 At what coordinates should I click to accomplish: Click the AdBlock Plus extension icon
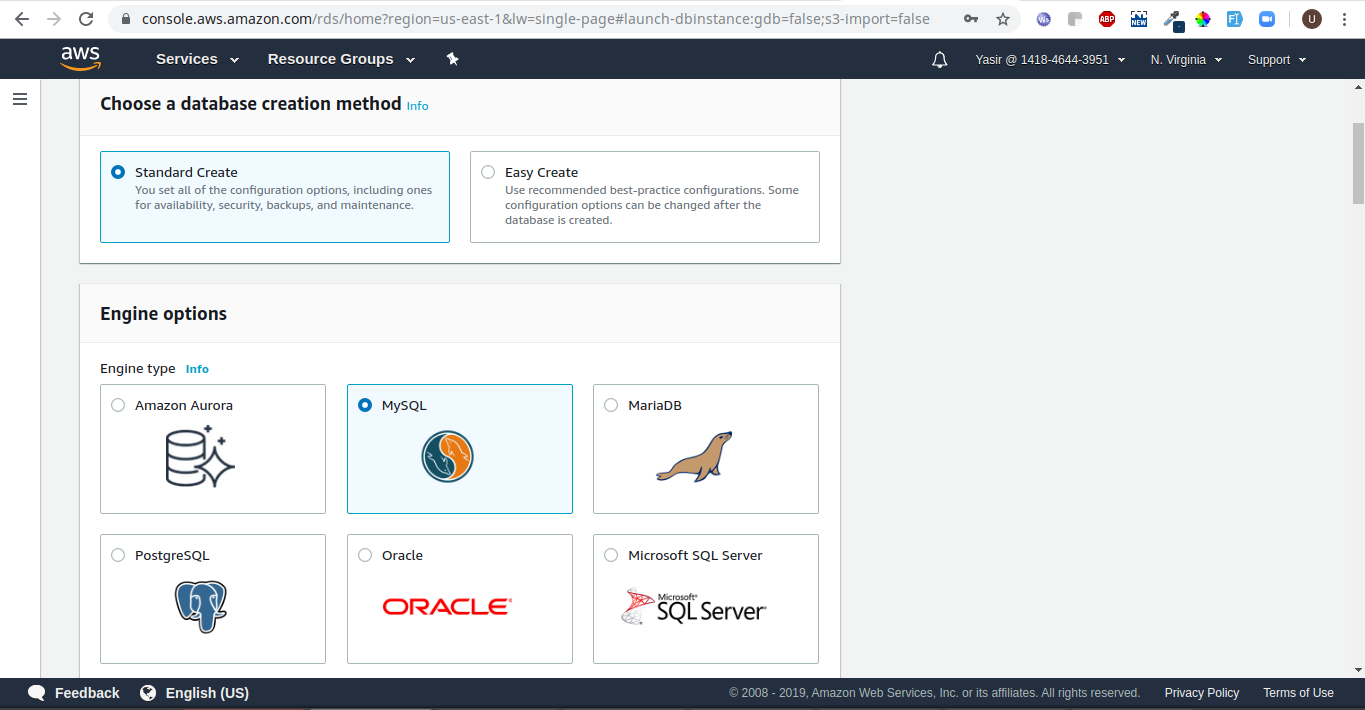[1107, 19]
